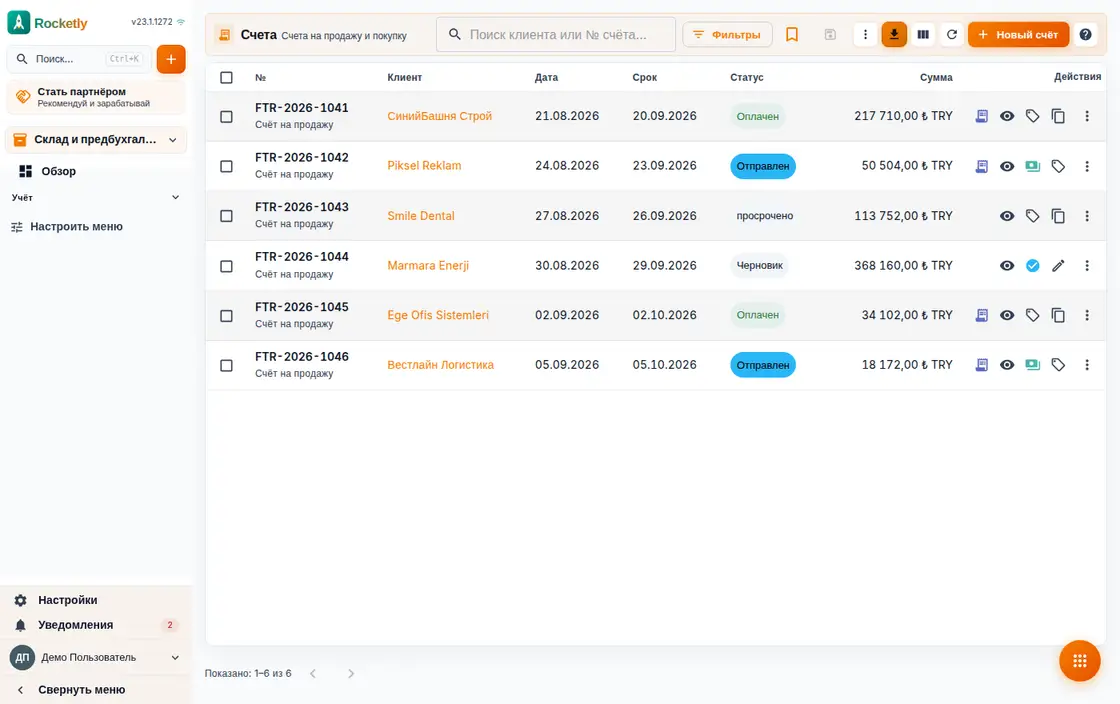Viewport: 1120px width, 704px height.
Task: Click the tag icon for FTR-2026-1043
Action: pos(1032,216)
